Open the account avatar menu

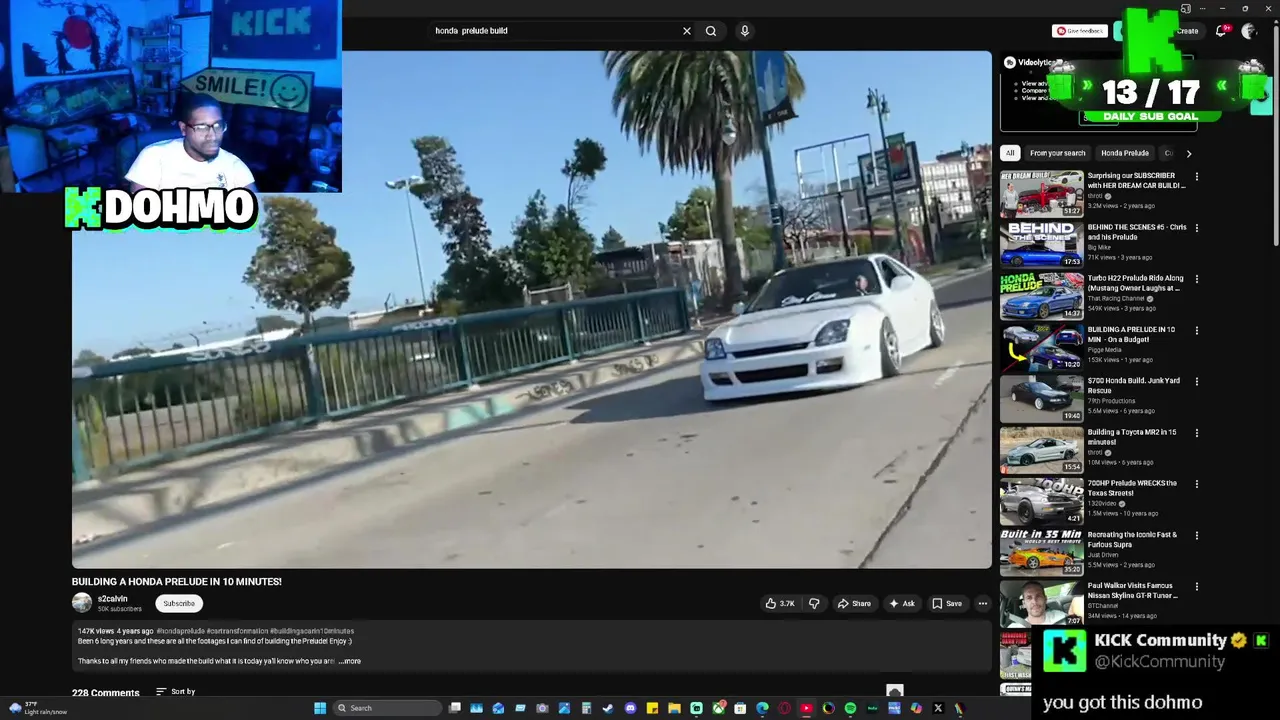click(x=1248, y=31)
